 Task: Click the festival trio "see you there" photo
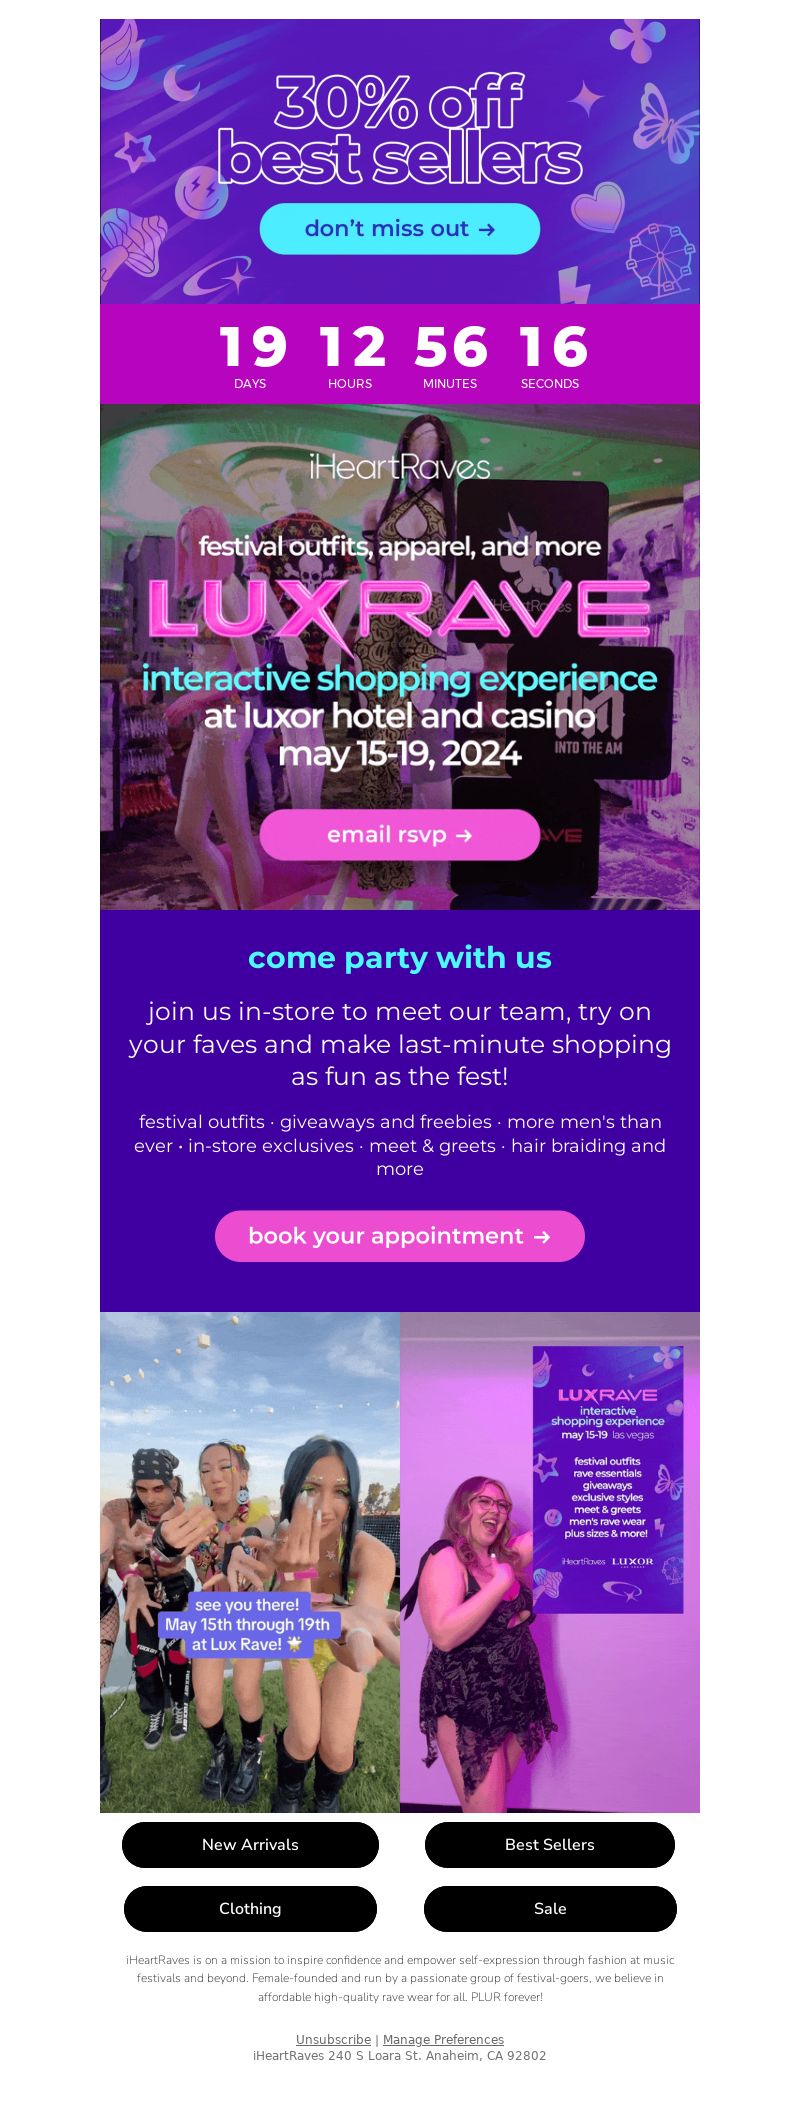[x=250, y=1562]
